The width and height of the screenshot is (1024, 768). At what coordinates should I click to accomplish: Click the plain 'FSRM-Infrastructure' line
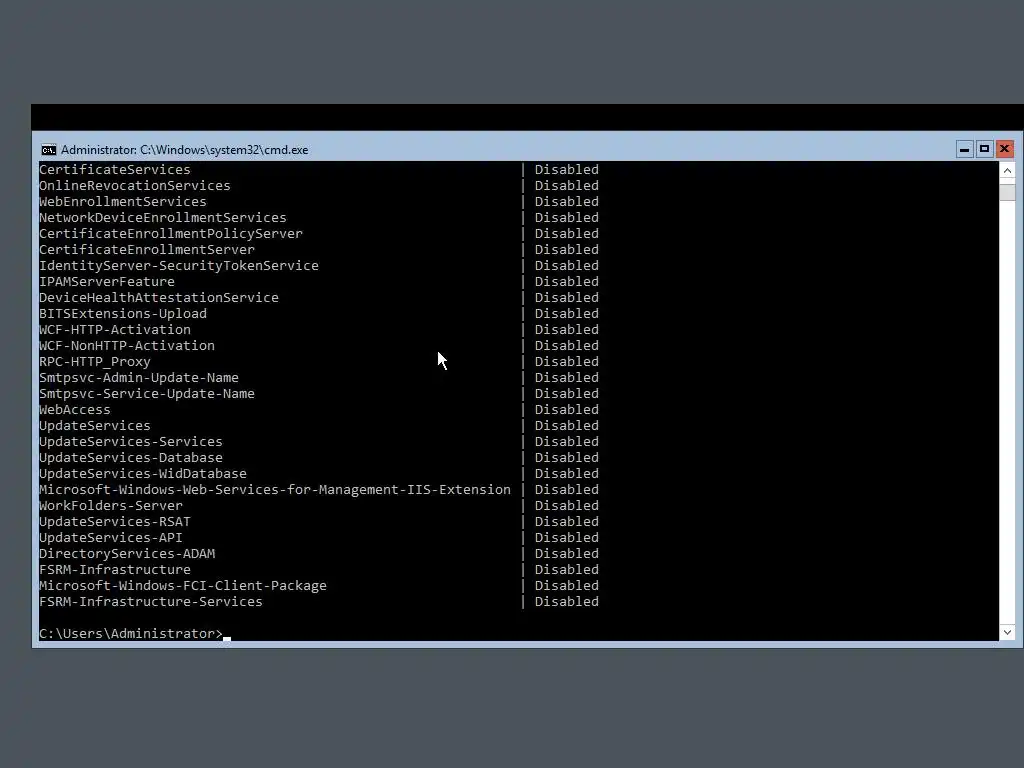point(115,569)
